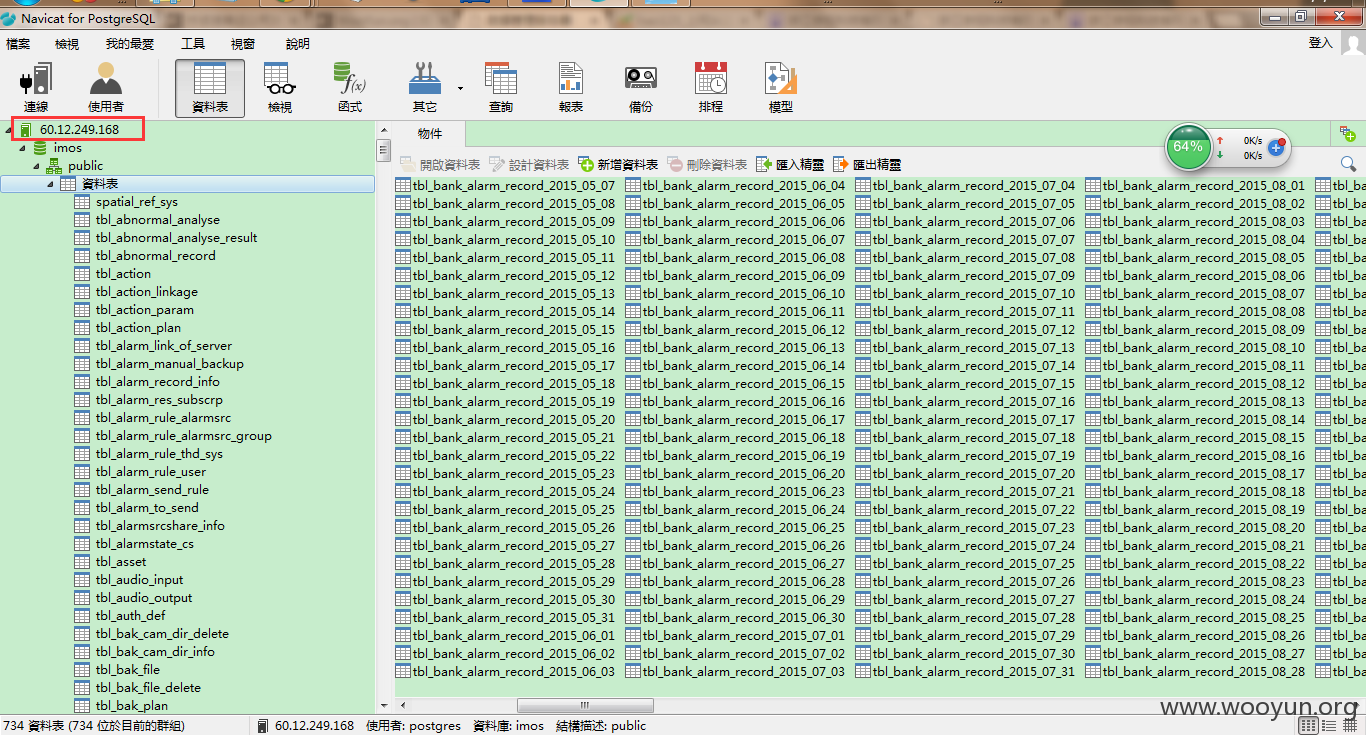Launch the 匯入精靈 import wizard

pyautogui.click(x=790, y=165)
